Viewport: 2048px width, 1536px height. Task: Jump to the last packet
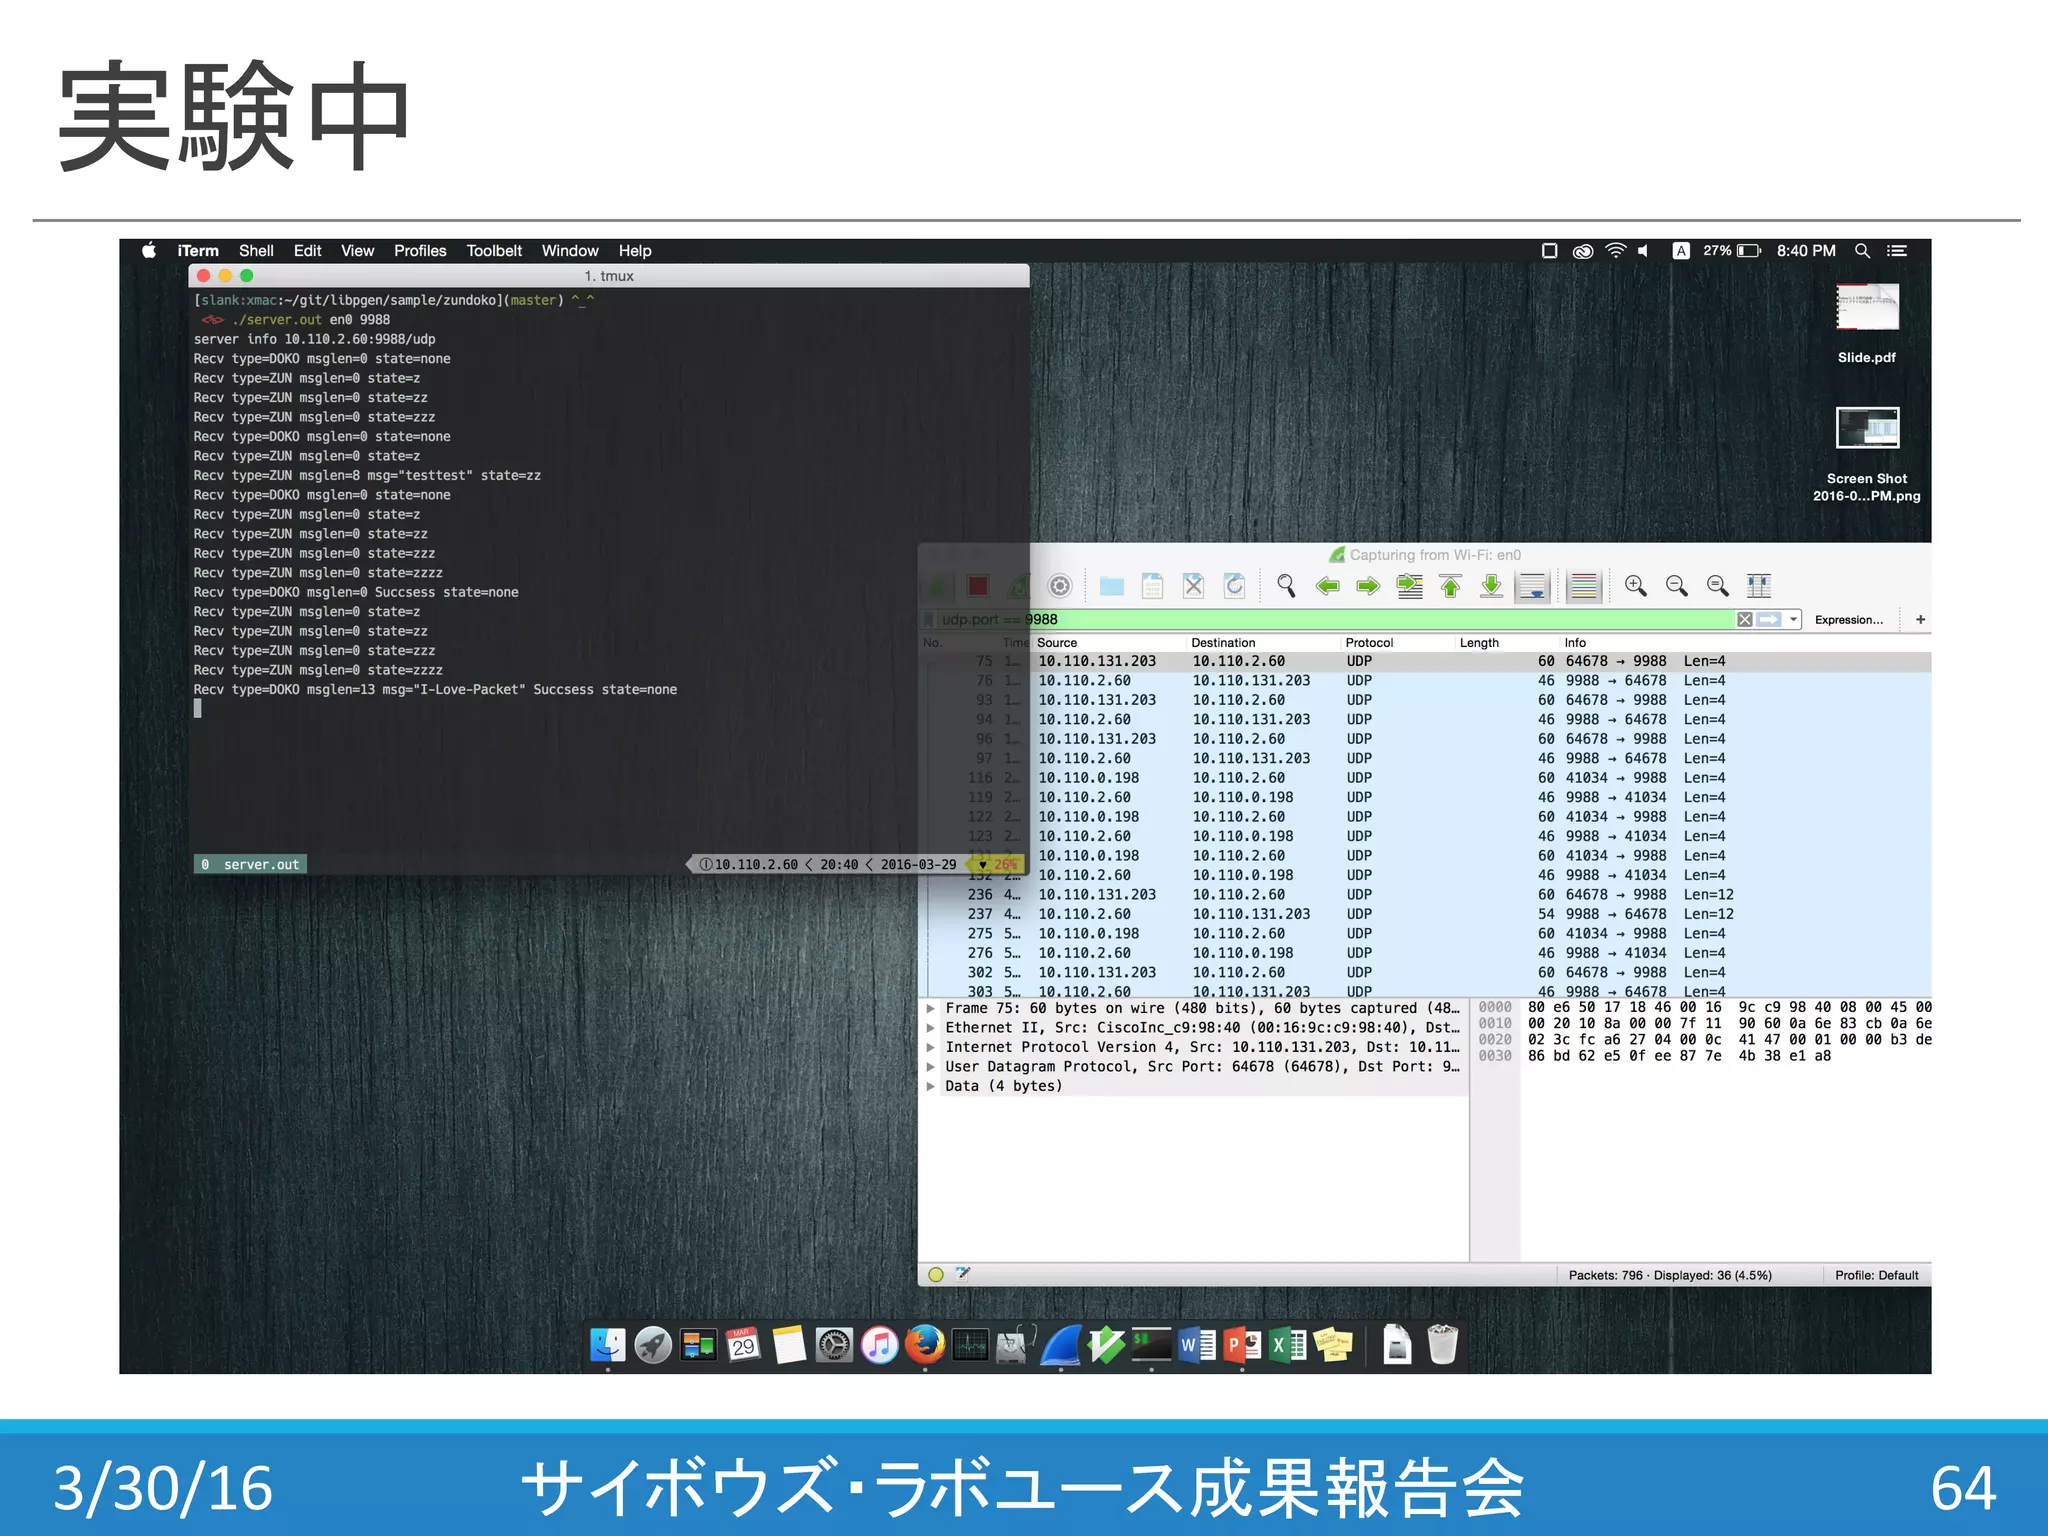click(1491, 586)
